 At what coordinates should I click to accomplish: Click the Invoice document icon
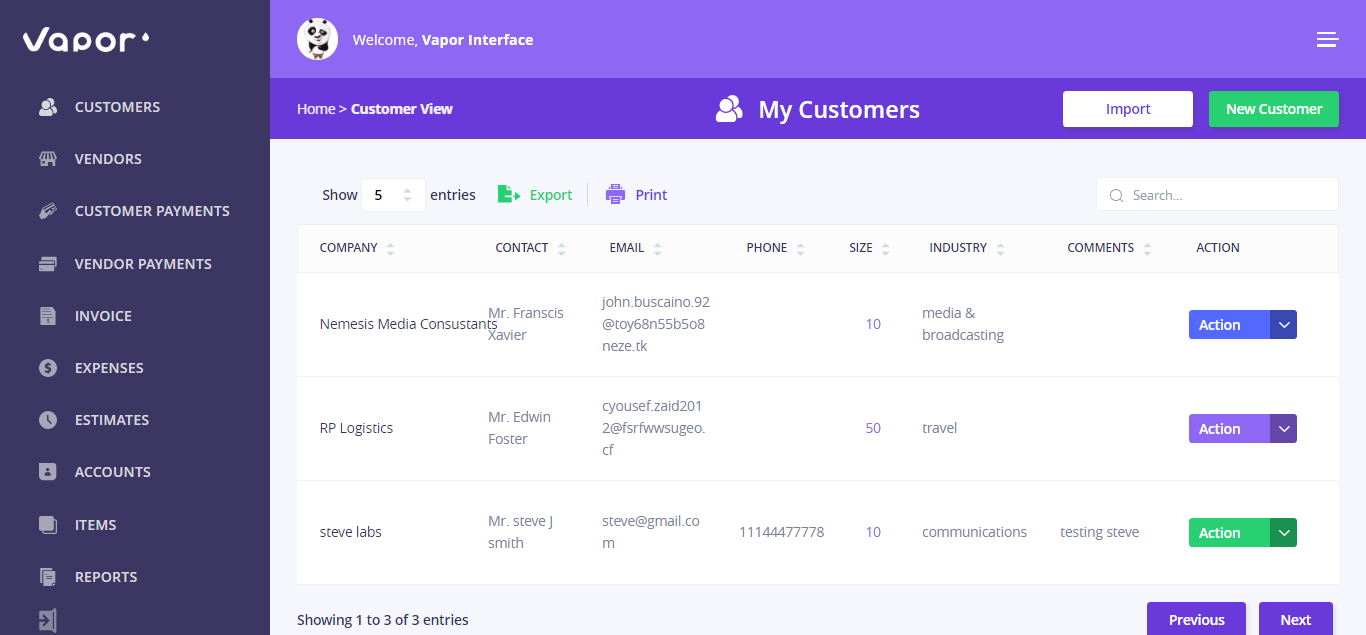pos(48,316)
